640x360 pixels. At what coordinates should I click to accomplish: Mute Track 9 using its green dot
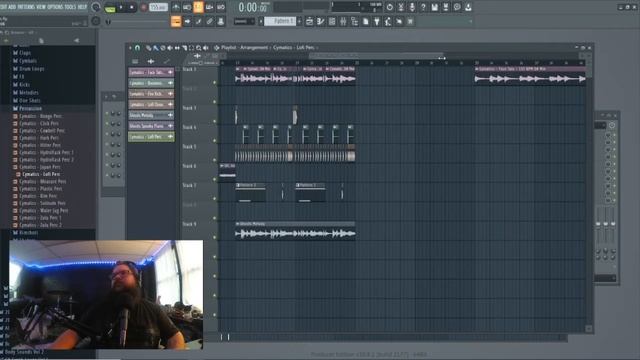point(214,237)
